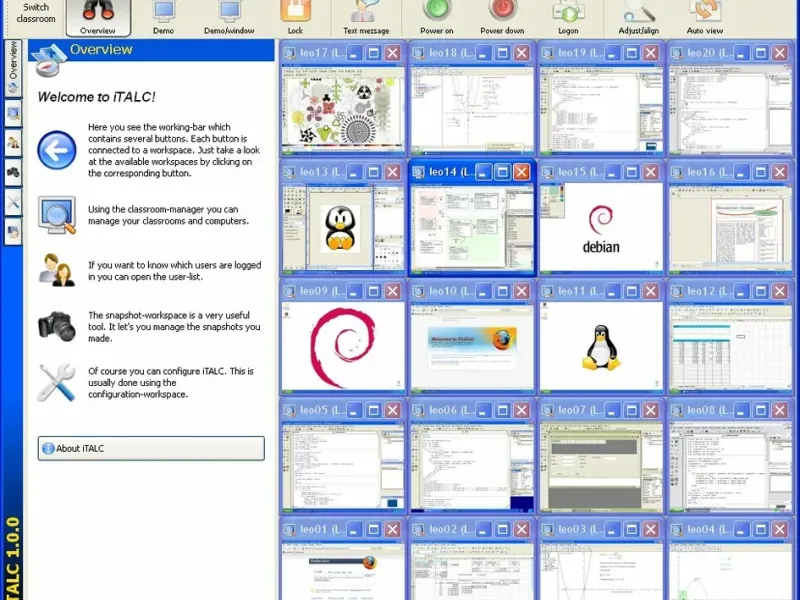Run the Adjust/align windows tool
Screen dimensions: 800x600
pos(638,18)
